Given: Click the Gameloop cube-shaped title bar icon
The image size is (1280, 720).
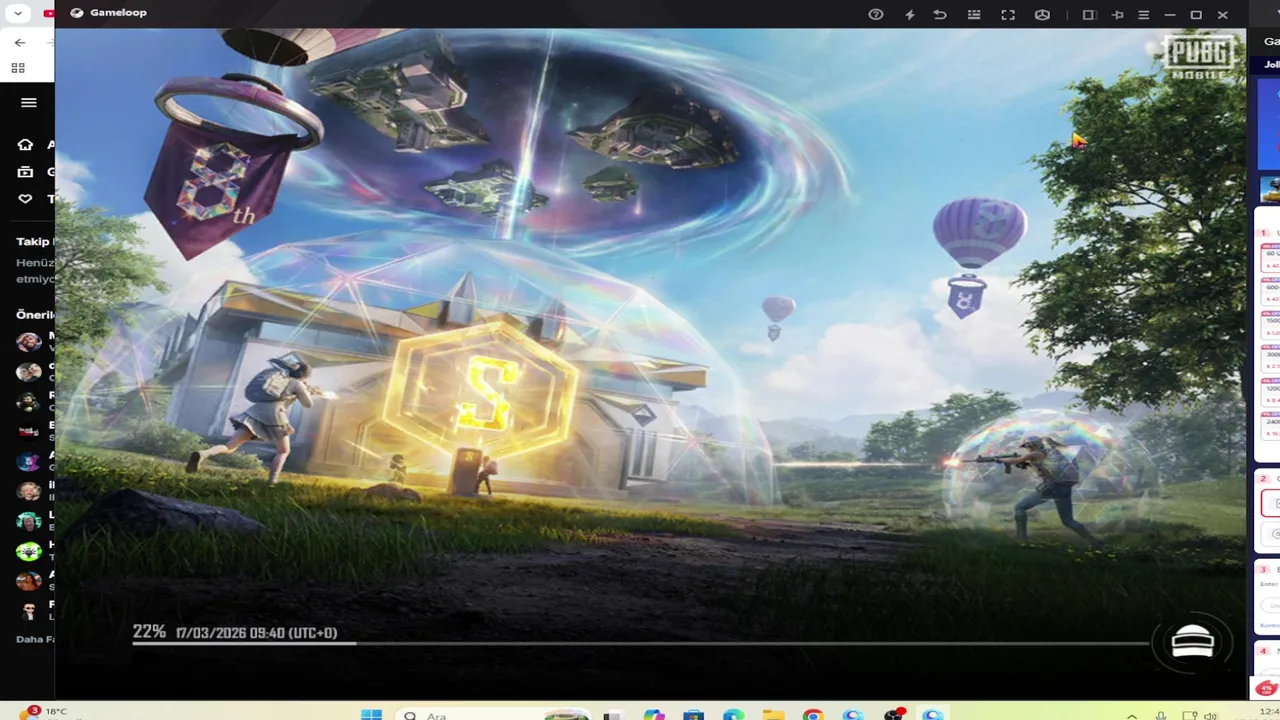Looking at the screenshot, I should click(x=1042, y=15).
